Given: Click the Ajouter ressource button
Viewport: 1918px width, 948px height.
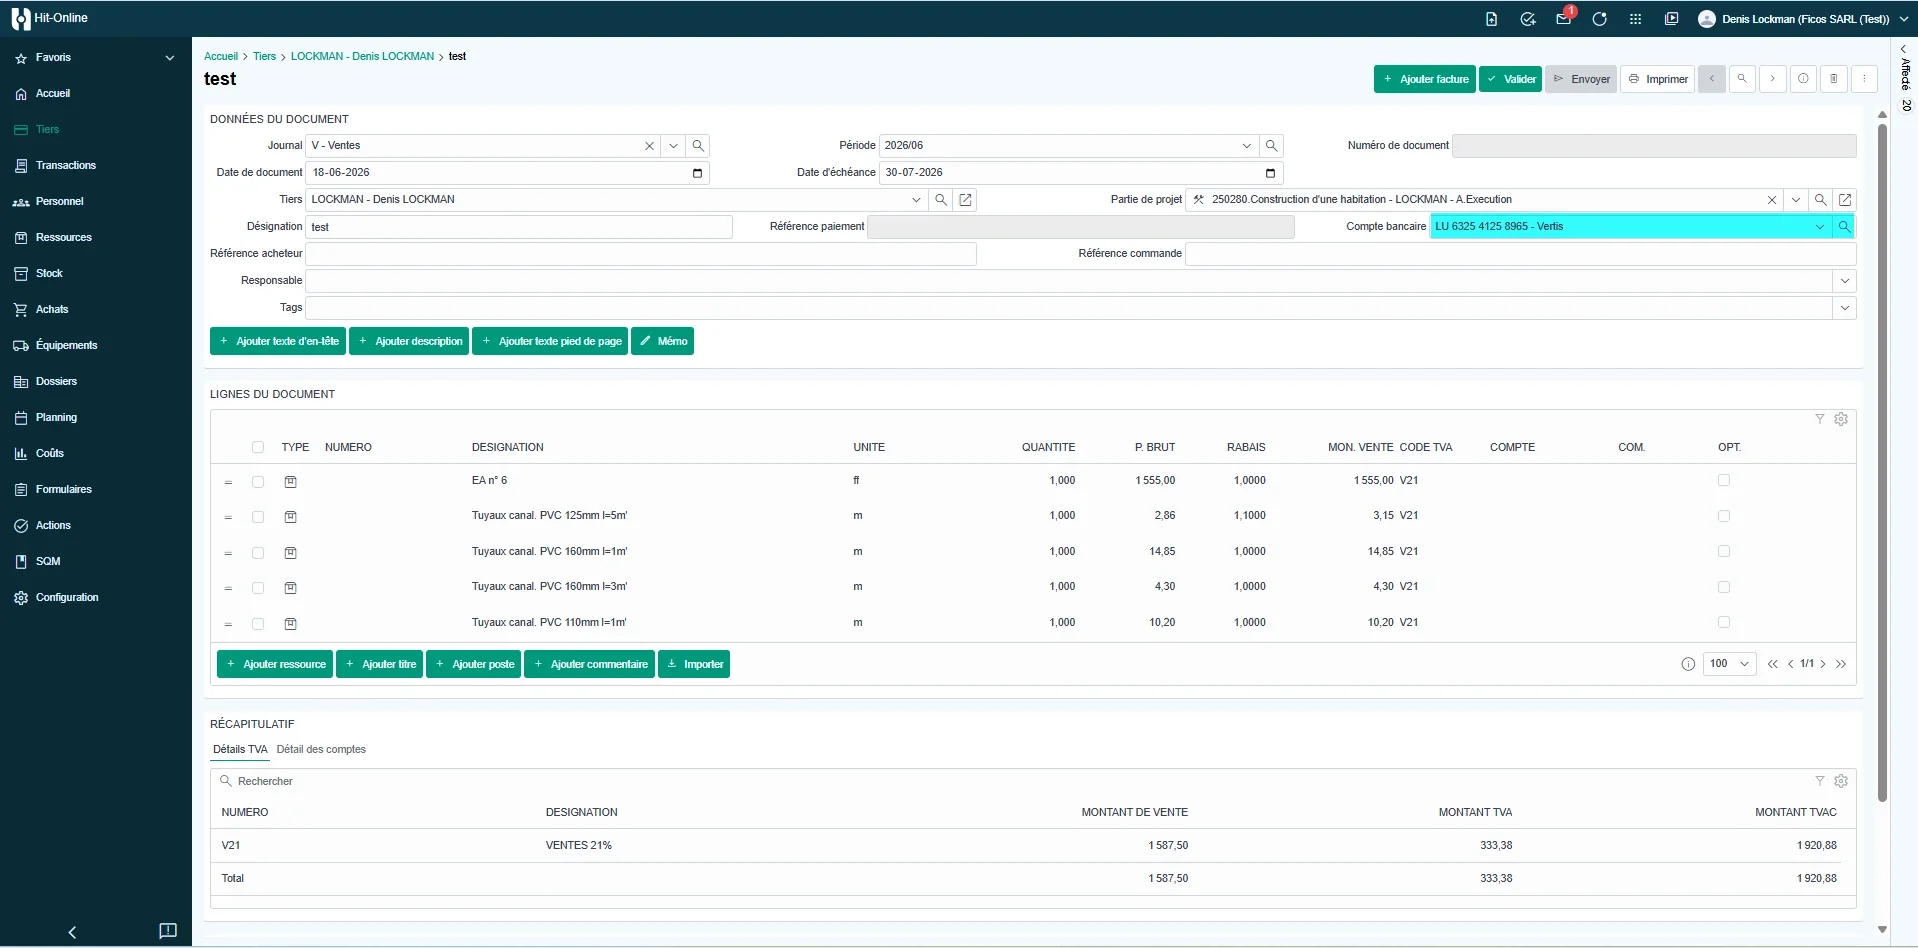Looking at the screenshot, I should click(275, 664).
